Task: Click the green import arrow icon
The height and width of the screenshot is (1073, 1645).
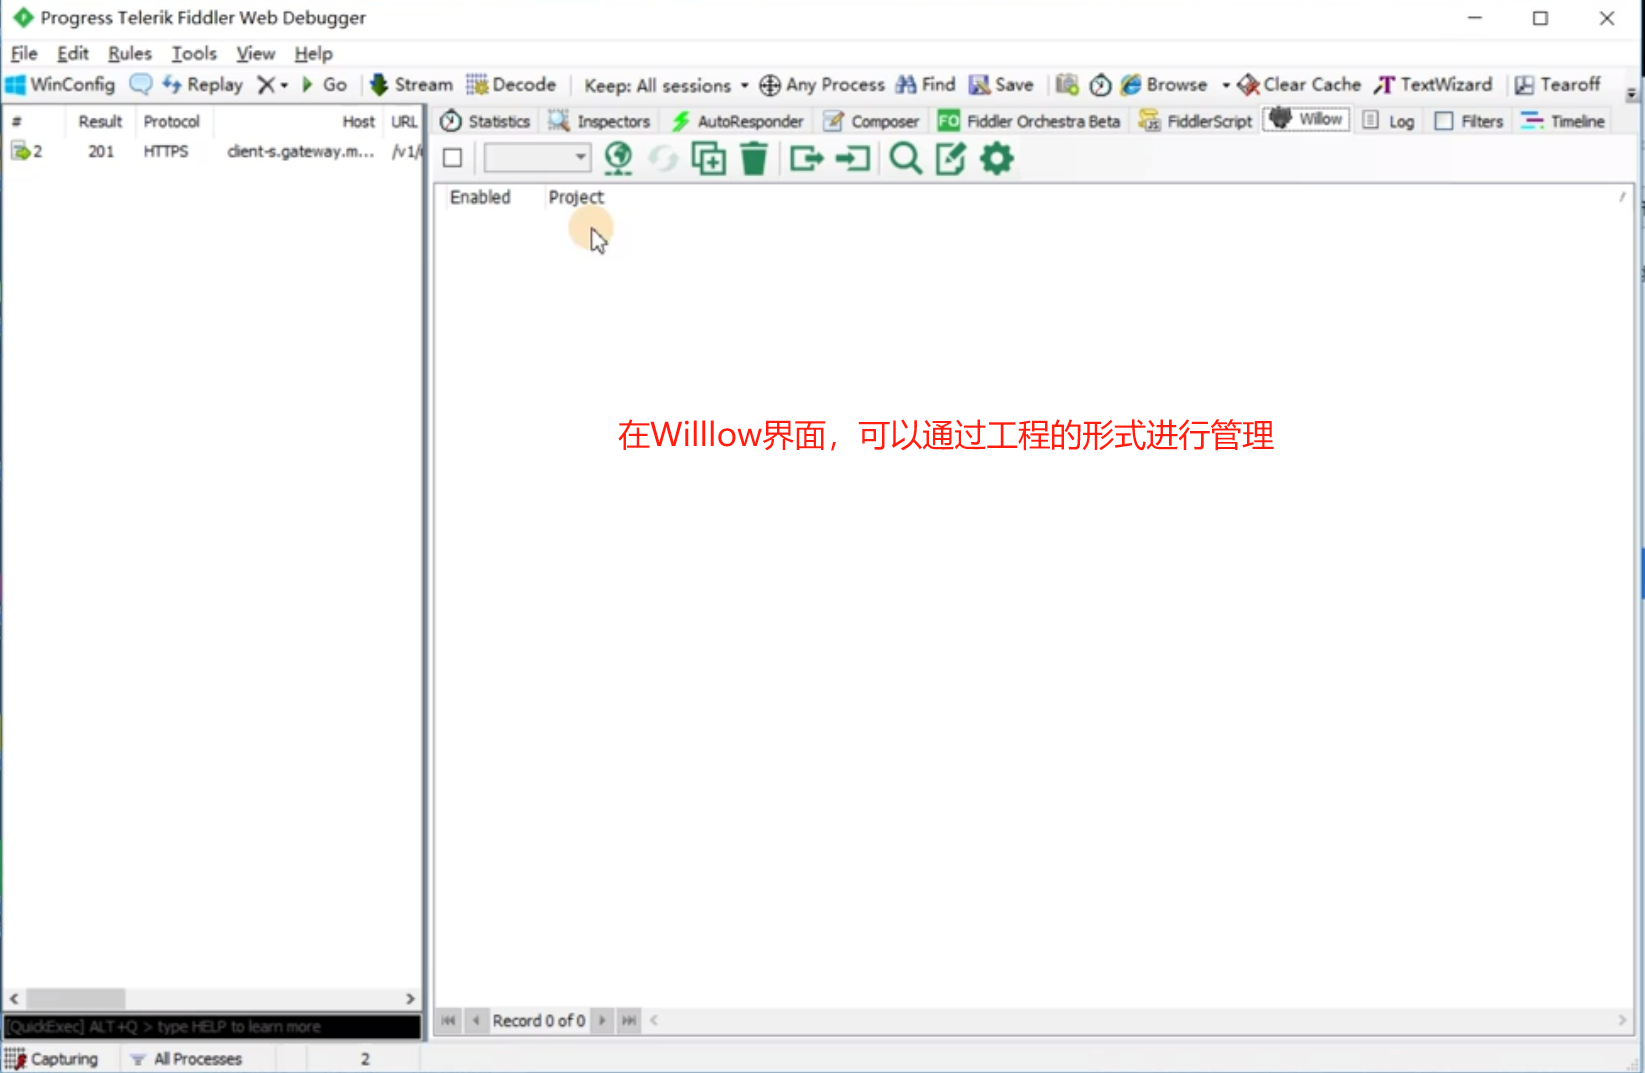Action: coord(853,158)
